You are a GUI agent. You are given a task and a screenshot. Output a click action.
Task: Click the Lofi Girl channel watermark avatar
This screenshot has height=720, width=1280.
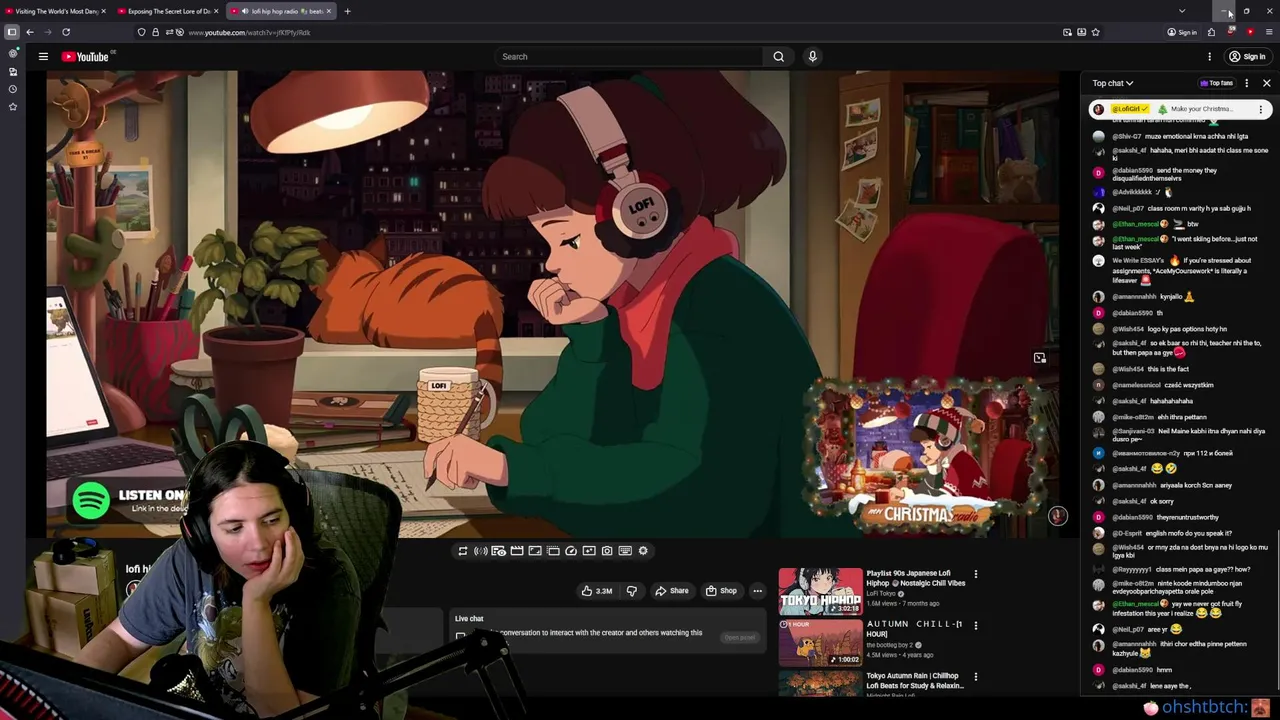point(1057,516)
